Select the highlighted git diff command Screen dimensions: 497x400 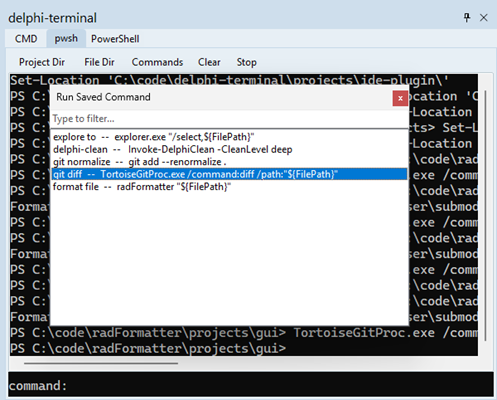[x=229, y=174]
